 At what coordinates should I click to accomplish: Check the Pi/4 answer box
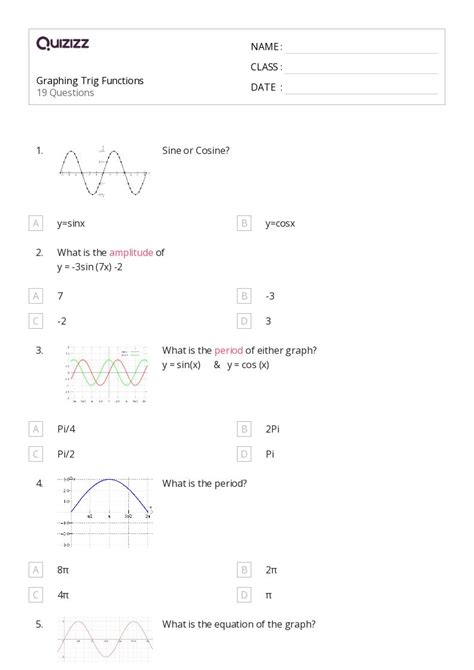(36, 429)
